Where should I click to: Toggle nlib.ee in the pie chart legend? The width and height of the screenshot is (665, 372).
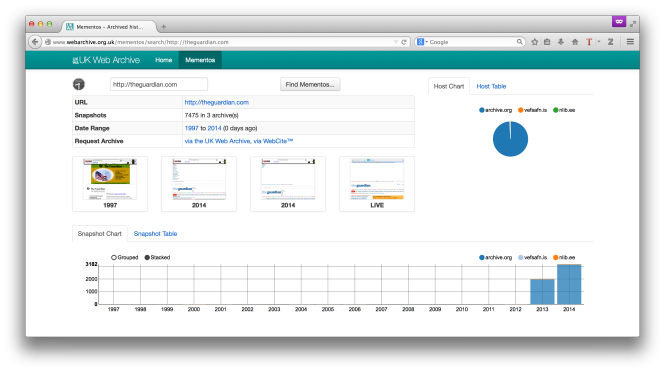[x=564, y=110]
